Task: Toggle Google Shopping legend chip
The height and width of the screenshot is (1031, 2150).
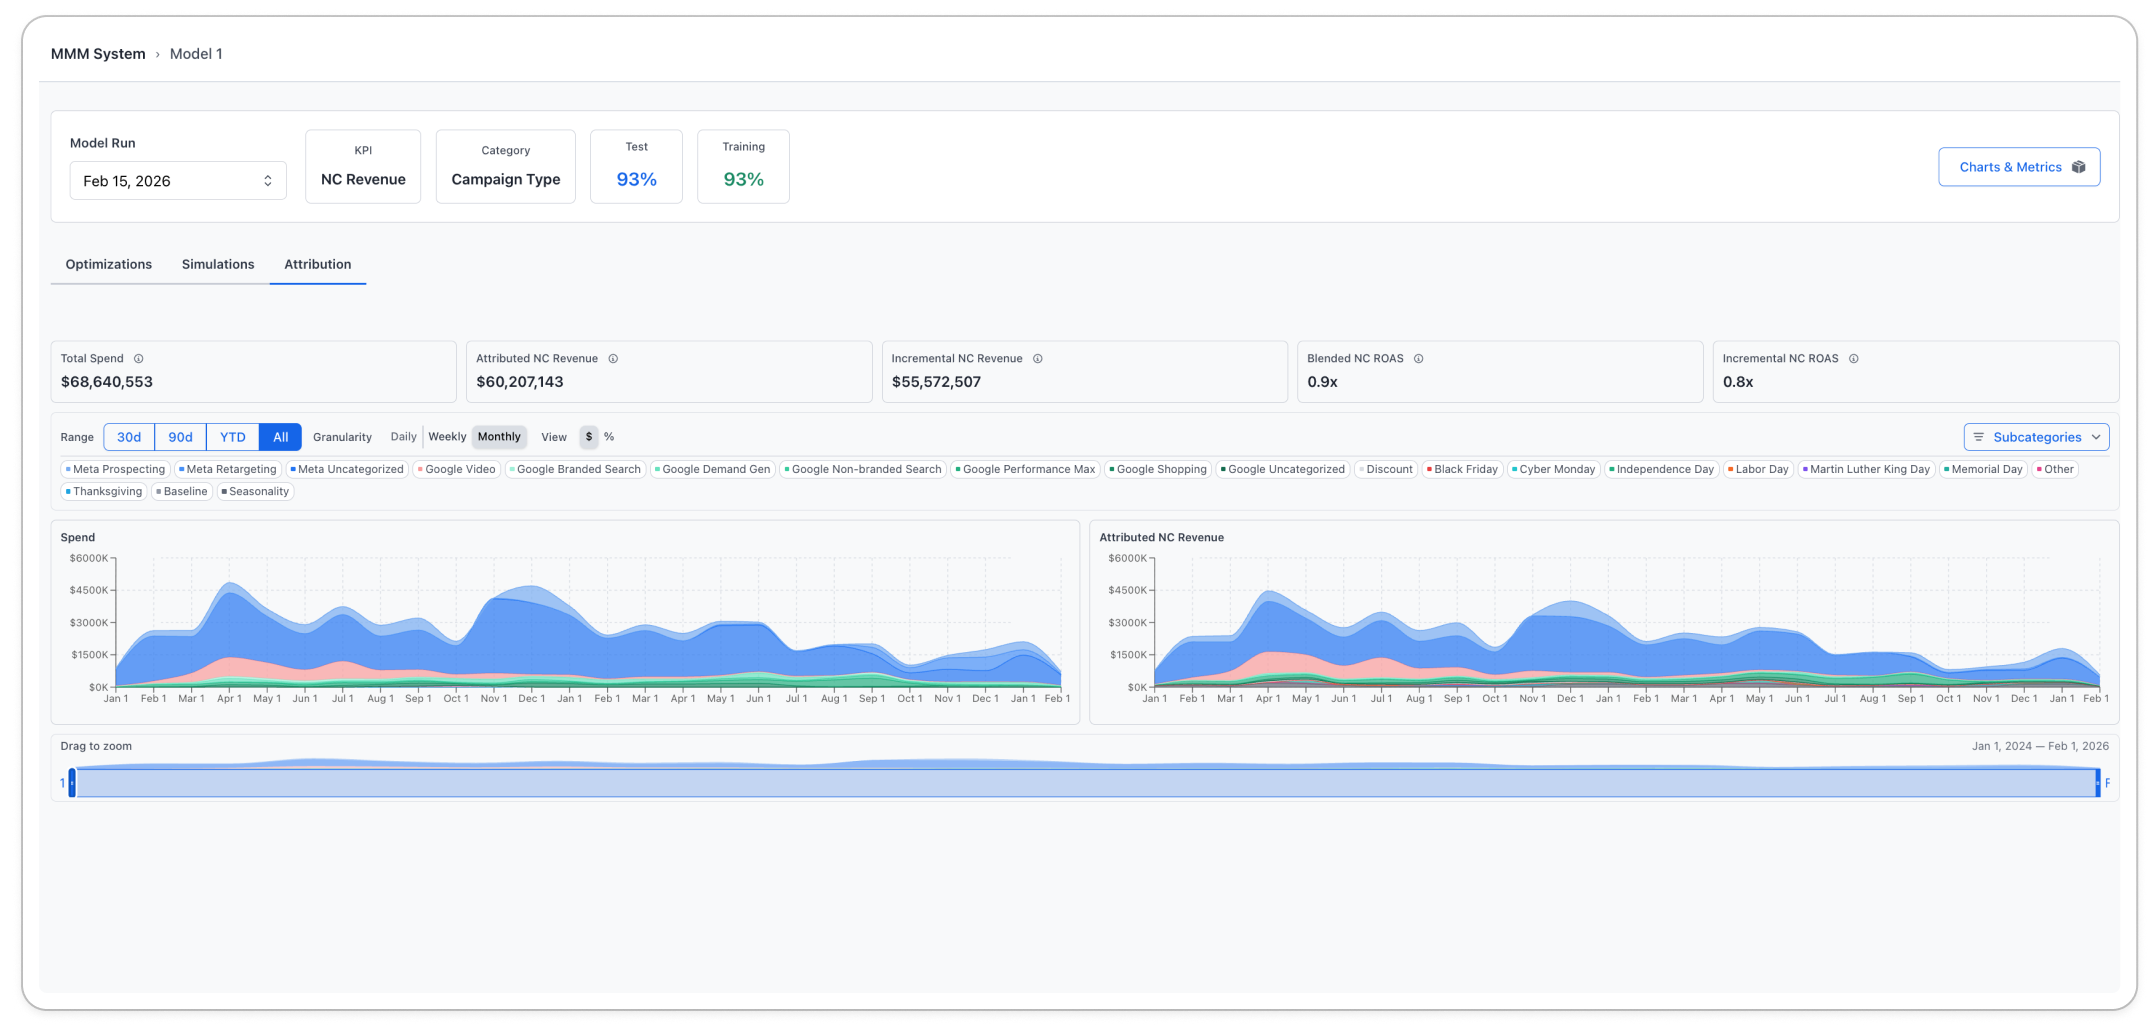Action: coord(1159,469)
